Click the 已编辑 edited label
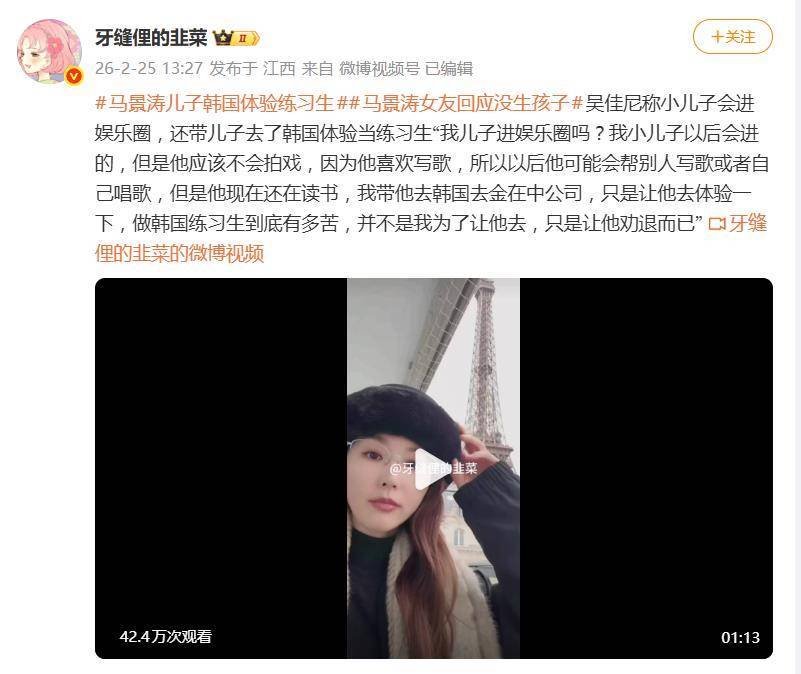 [x=449, y=68]
